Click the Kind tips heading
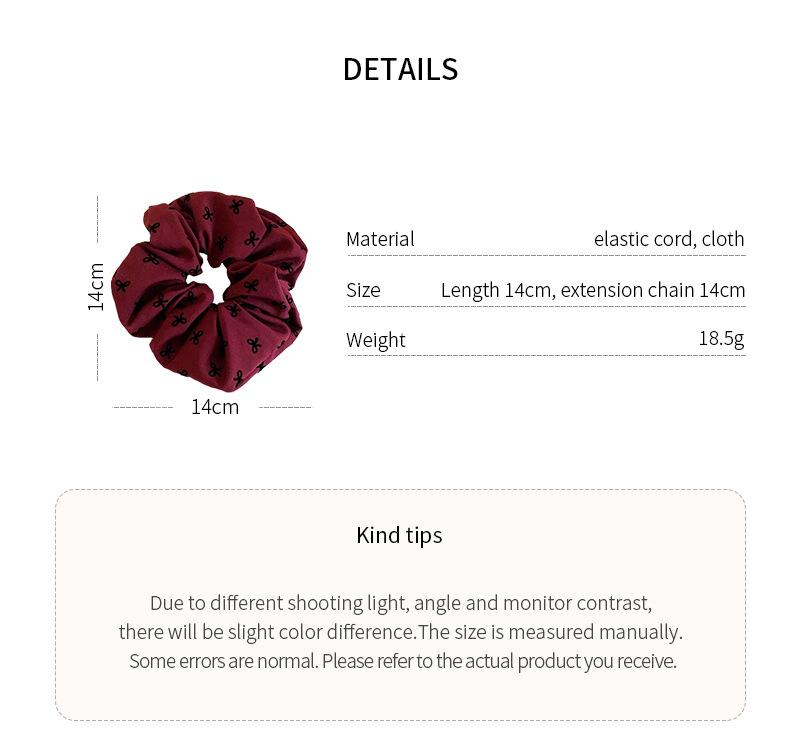The image size is (800, 756). (399, 535)
